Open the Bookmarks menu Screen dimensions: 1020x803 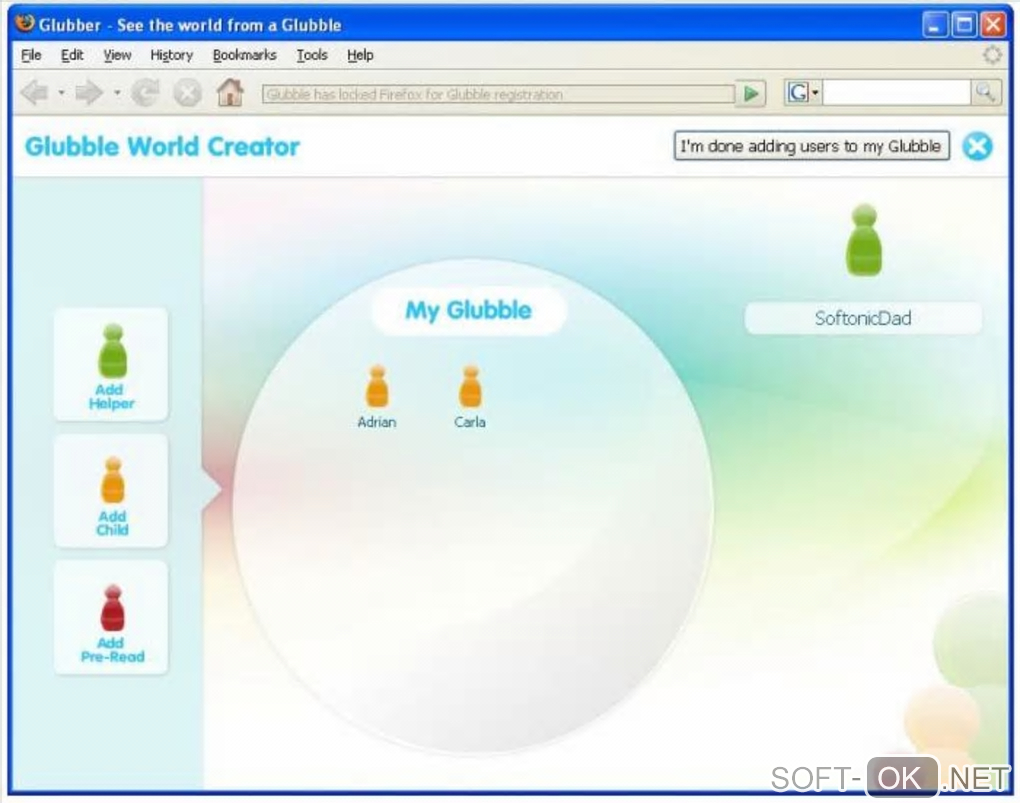245,55
